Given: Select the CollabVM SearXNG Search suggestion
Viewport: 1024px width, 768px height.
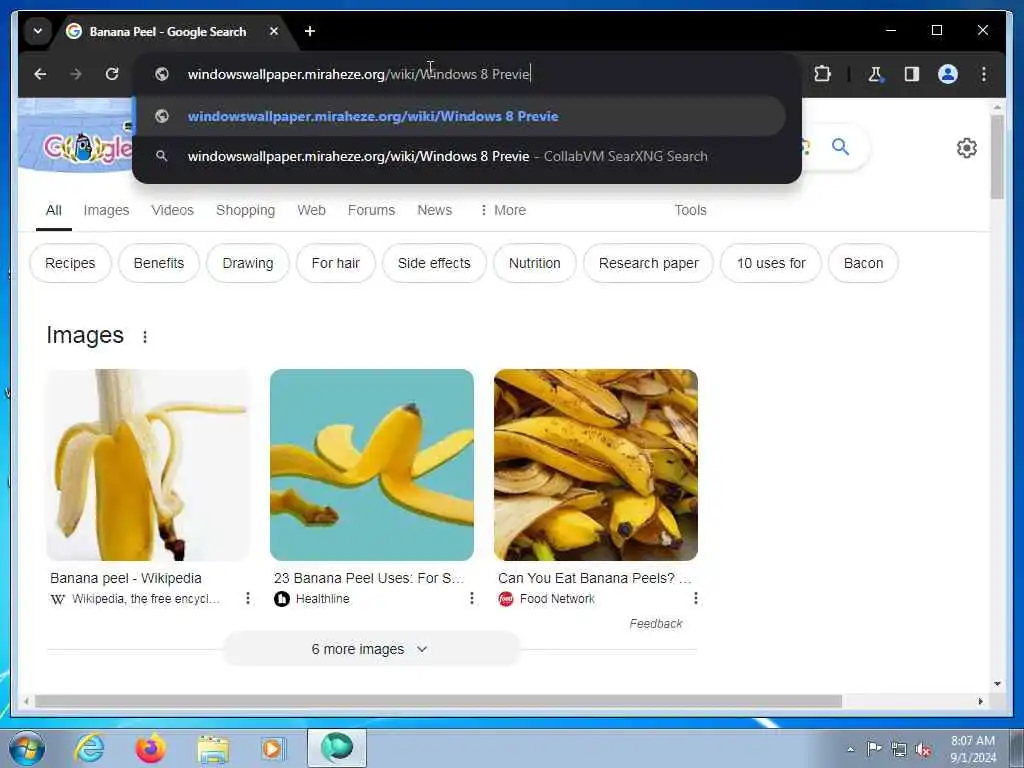Looking at the screenshot, I should [459, 156].
